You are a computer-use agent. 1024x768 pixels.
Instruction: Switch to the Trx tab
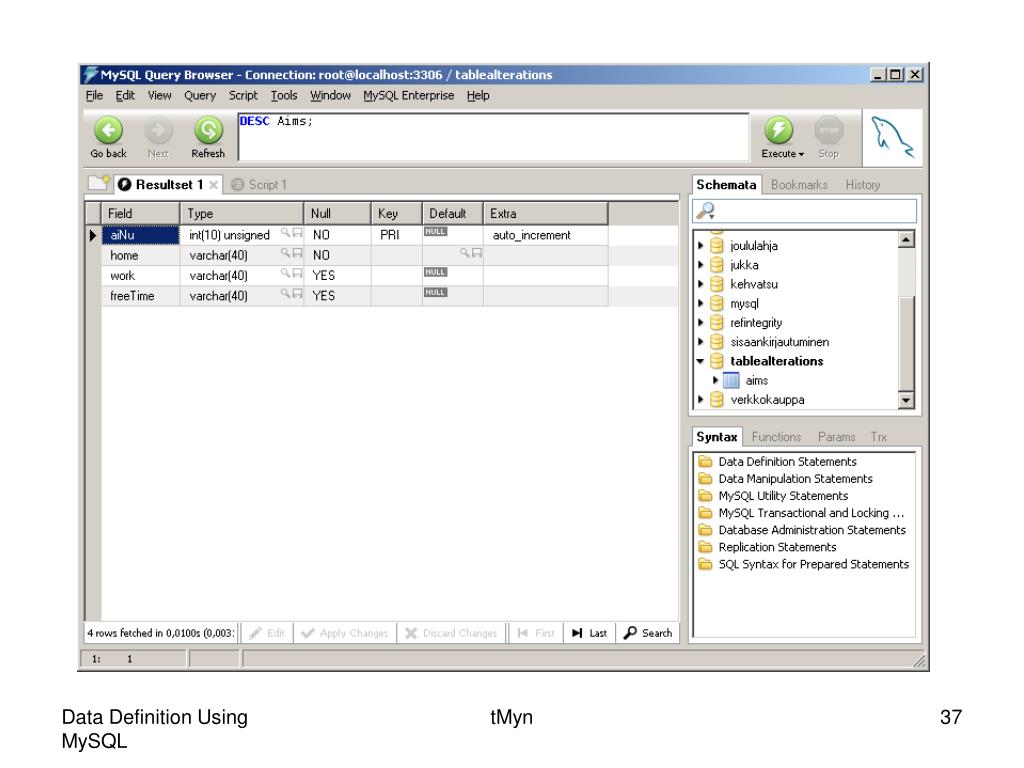878,437
